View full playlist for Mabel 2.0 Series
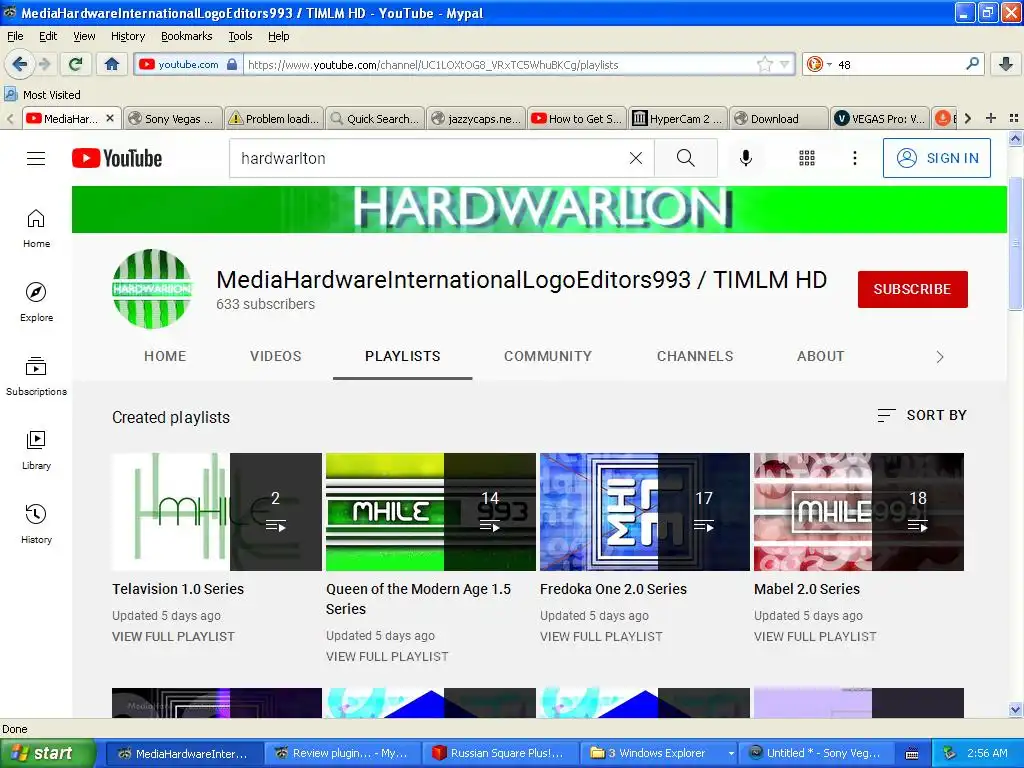This screenshot has width=1024, height=768. click(x=815, y=637)
